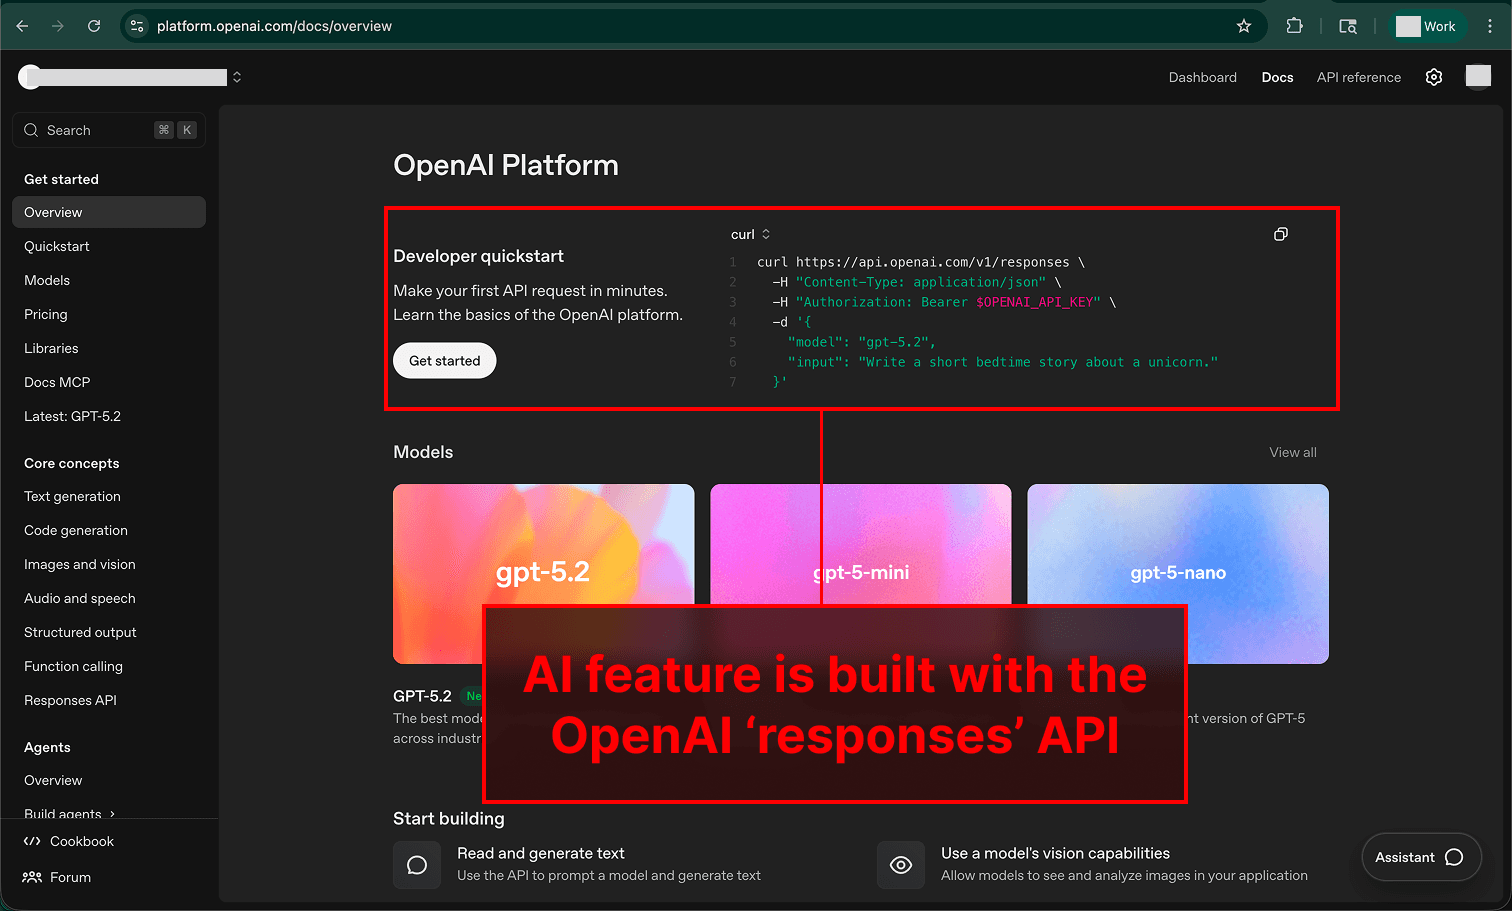Open the Cookbook from the sidebar
This screenshot has width=1512, height=911.
(79, 841)
